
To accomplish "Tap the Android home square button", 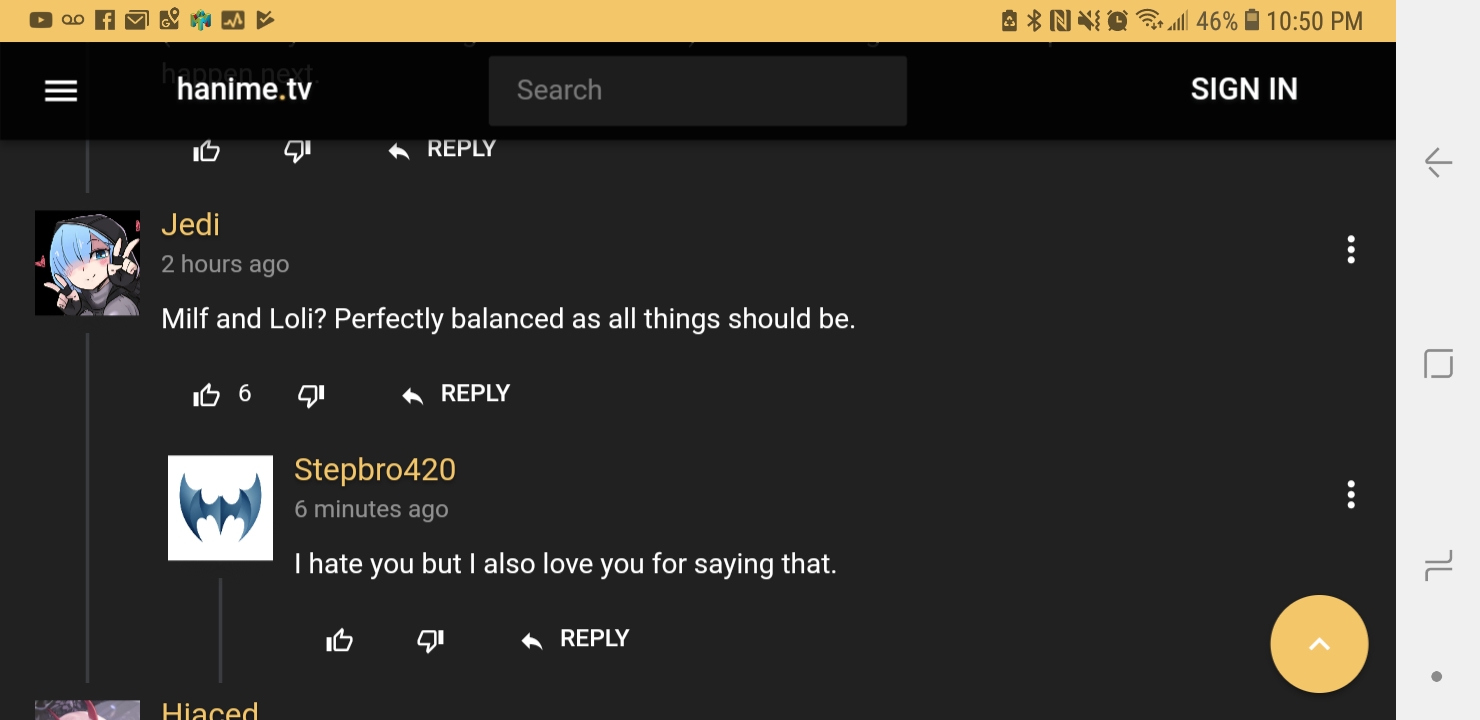I will pyautogui.click(x=1438, y=363).
